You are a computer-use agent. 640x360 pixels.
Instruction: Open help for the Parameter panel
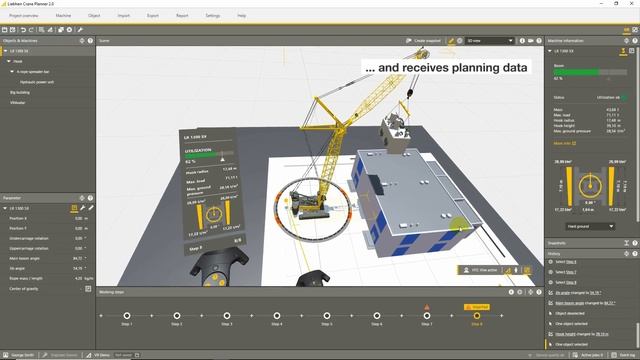coord(90,198)
